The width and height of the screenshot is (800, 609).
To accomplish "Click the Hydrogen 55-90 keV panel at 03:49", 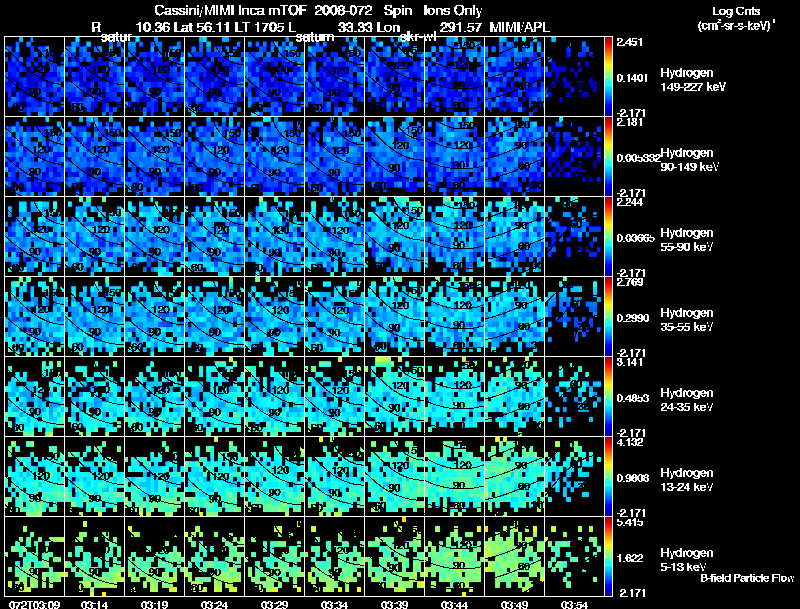I will click(x=515, y=236).
